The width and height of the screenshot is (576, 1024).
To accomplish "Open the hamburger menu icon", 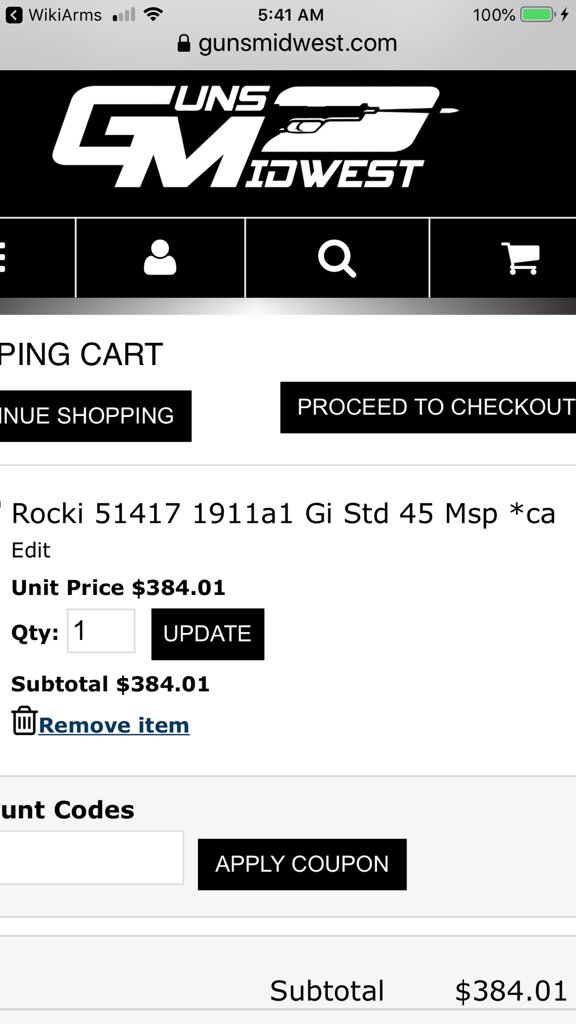I will (x=2, y=257).
